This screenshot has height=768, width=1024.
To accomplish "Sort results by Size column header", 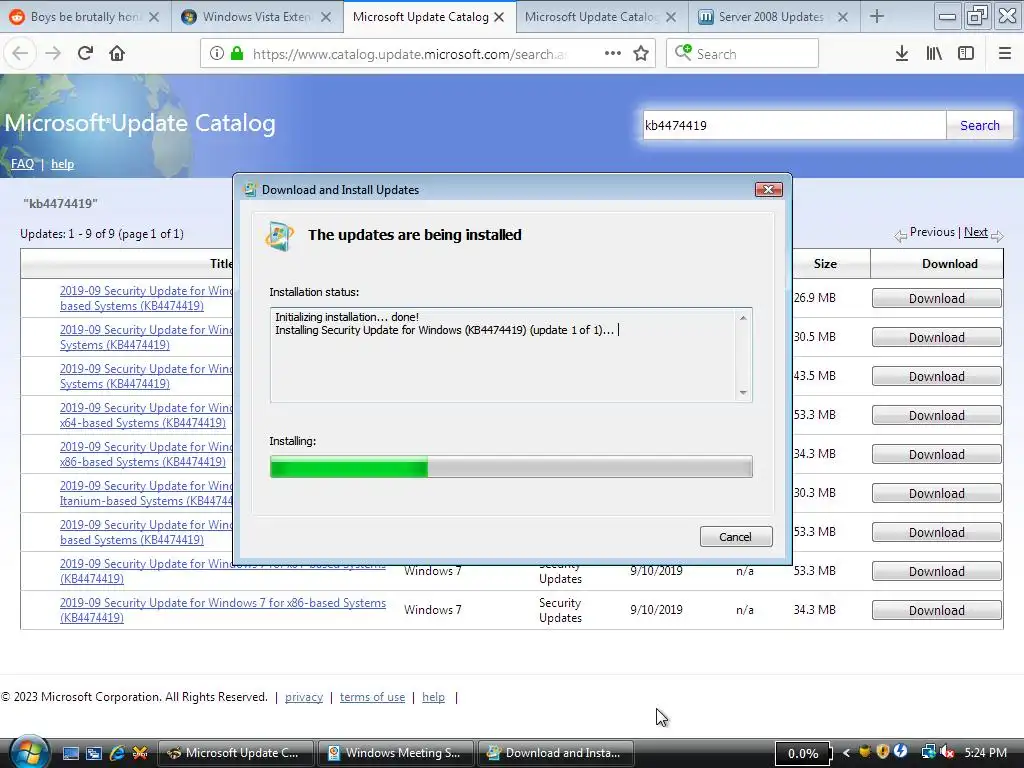I will click(x=825, y=264).
